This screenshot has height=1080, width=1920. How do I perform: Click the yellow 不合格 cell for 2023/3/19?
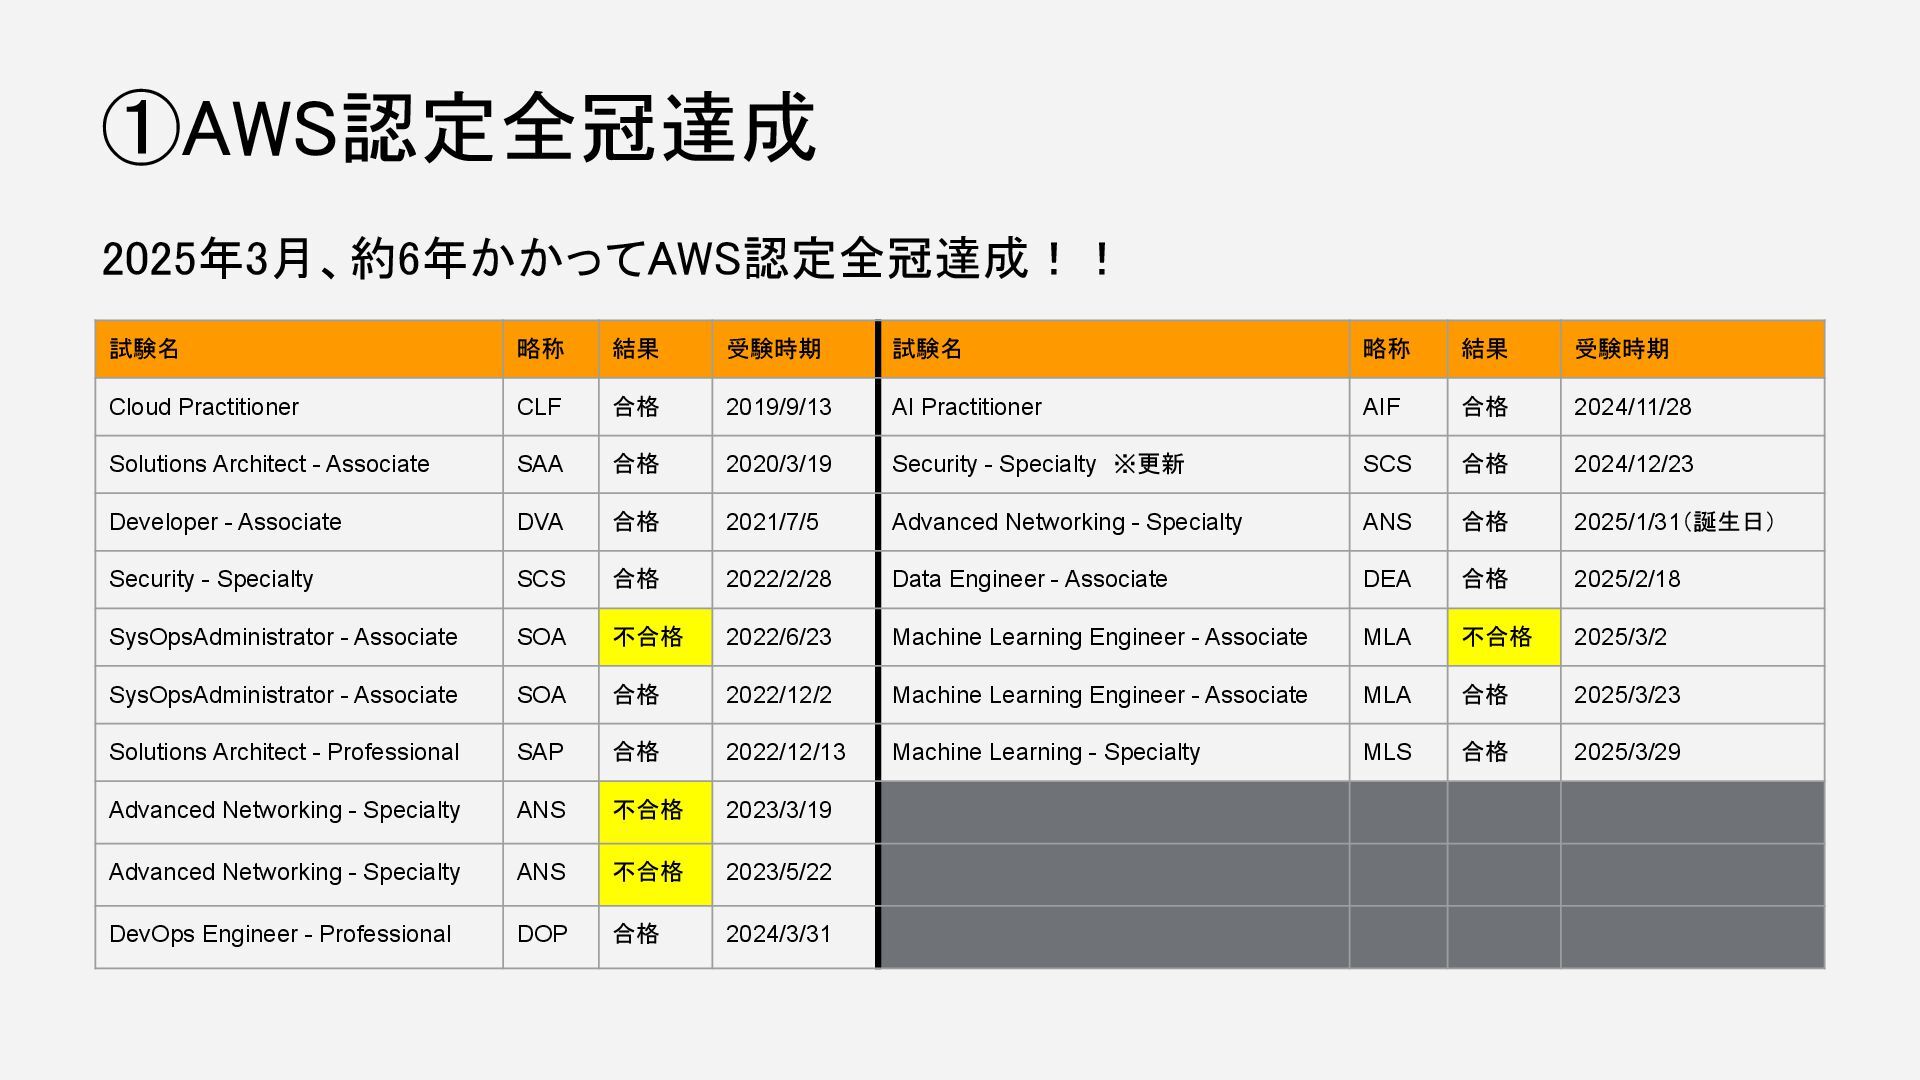pyautogui.click(x=655, y=811)
